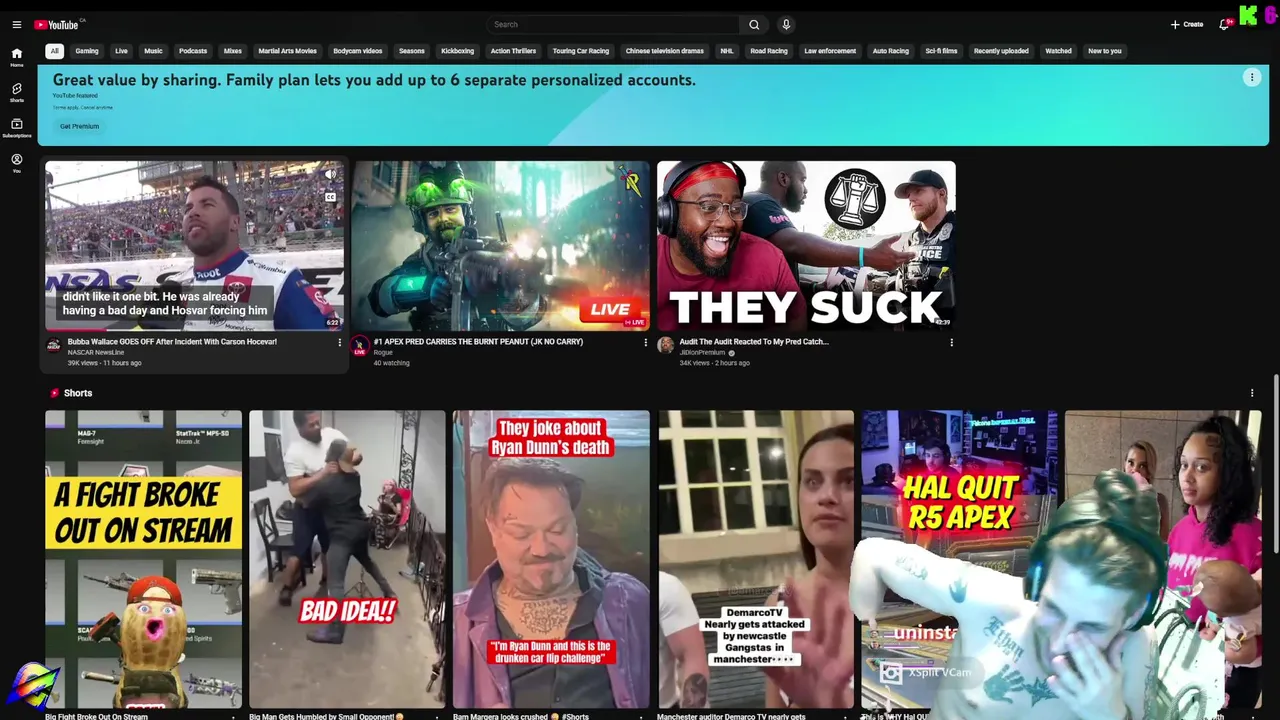Filter by Law enforcement chip
The width and height of the screenshot is (1280, 720).
point(830,51)
